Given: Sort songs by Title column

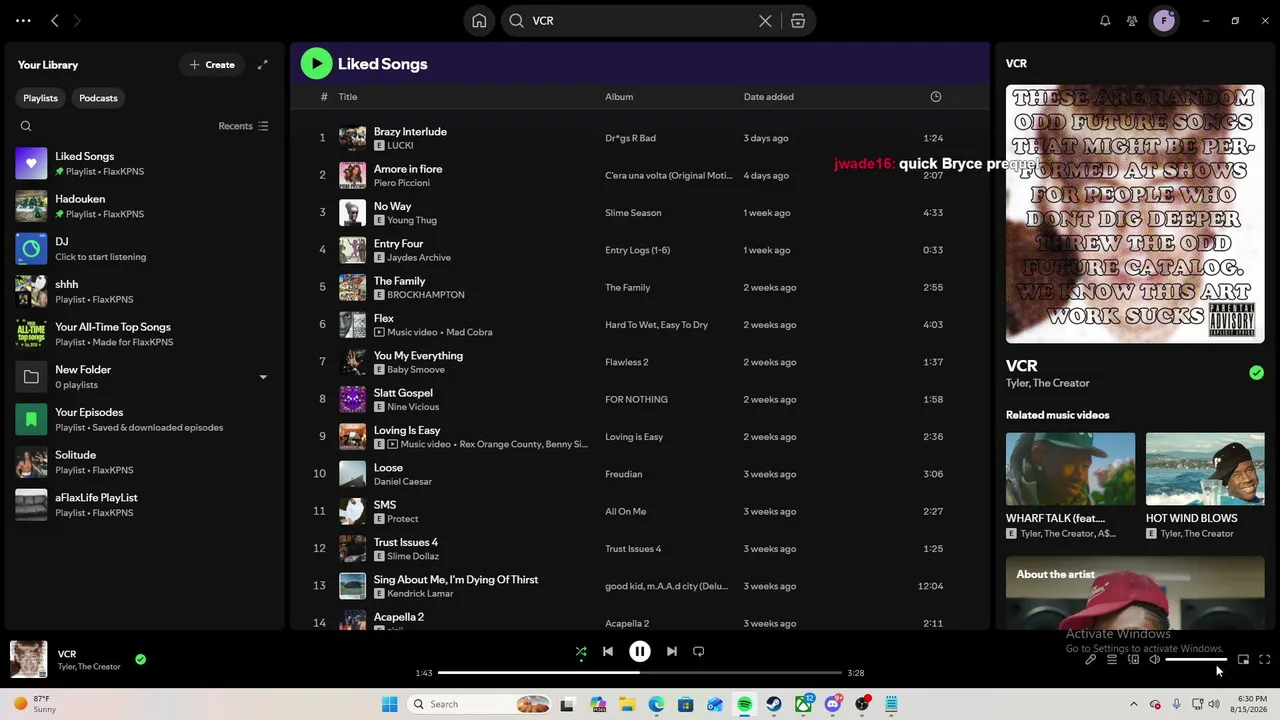Looking at the screenshot, I should [x=348, y=97].
